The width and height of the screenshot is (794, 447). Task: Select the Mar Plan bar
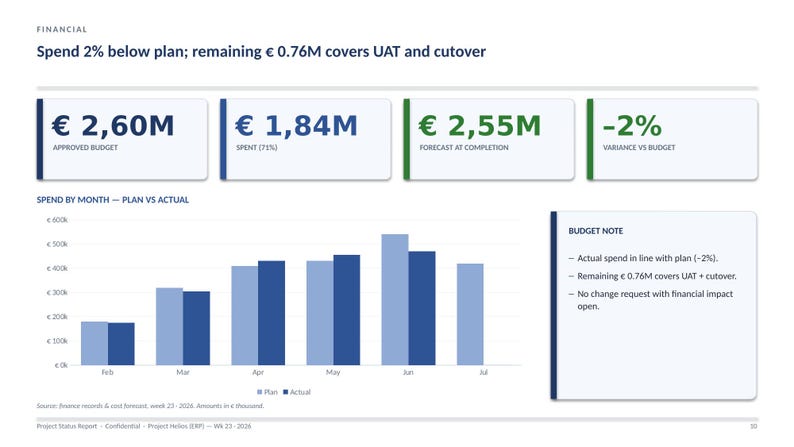coord(170,327)
